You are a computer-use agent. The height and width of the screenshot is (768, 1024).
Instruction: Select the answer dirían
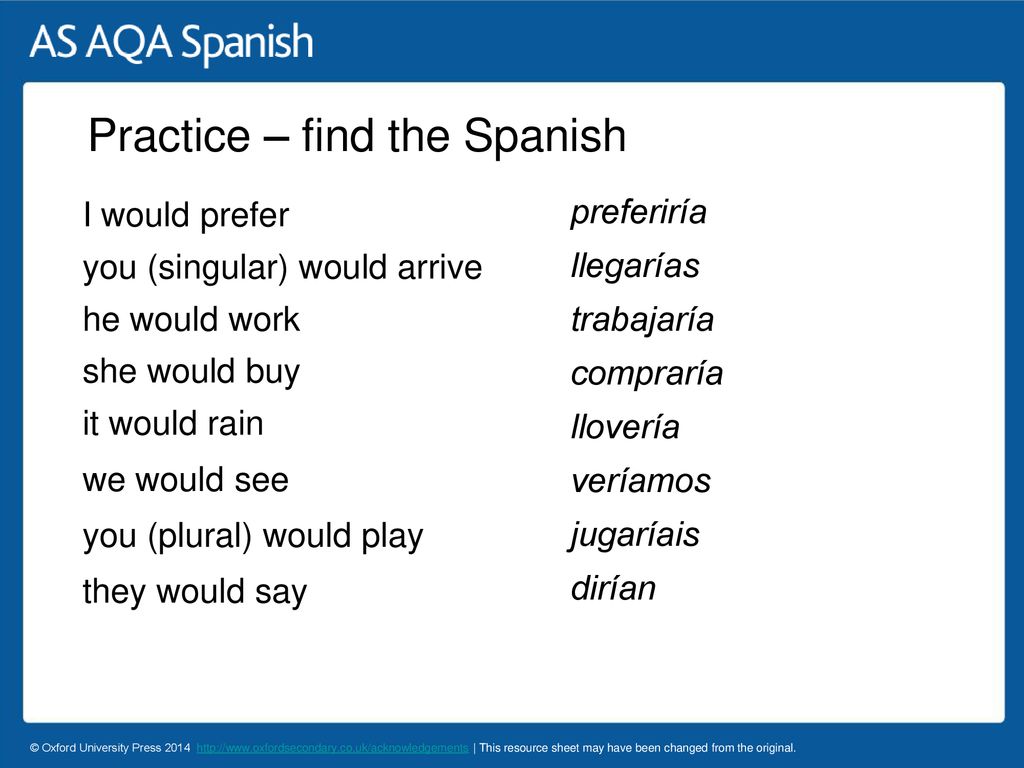613,588
